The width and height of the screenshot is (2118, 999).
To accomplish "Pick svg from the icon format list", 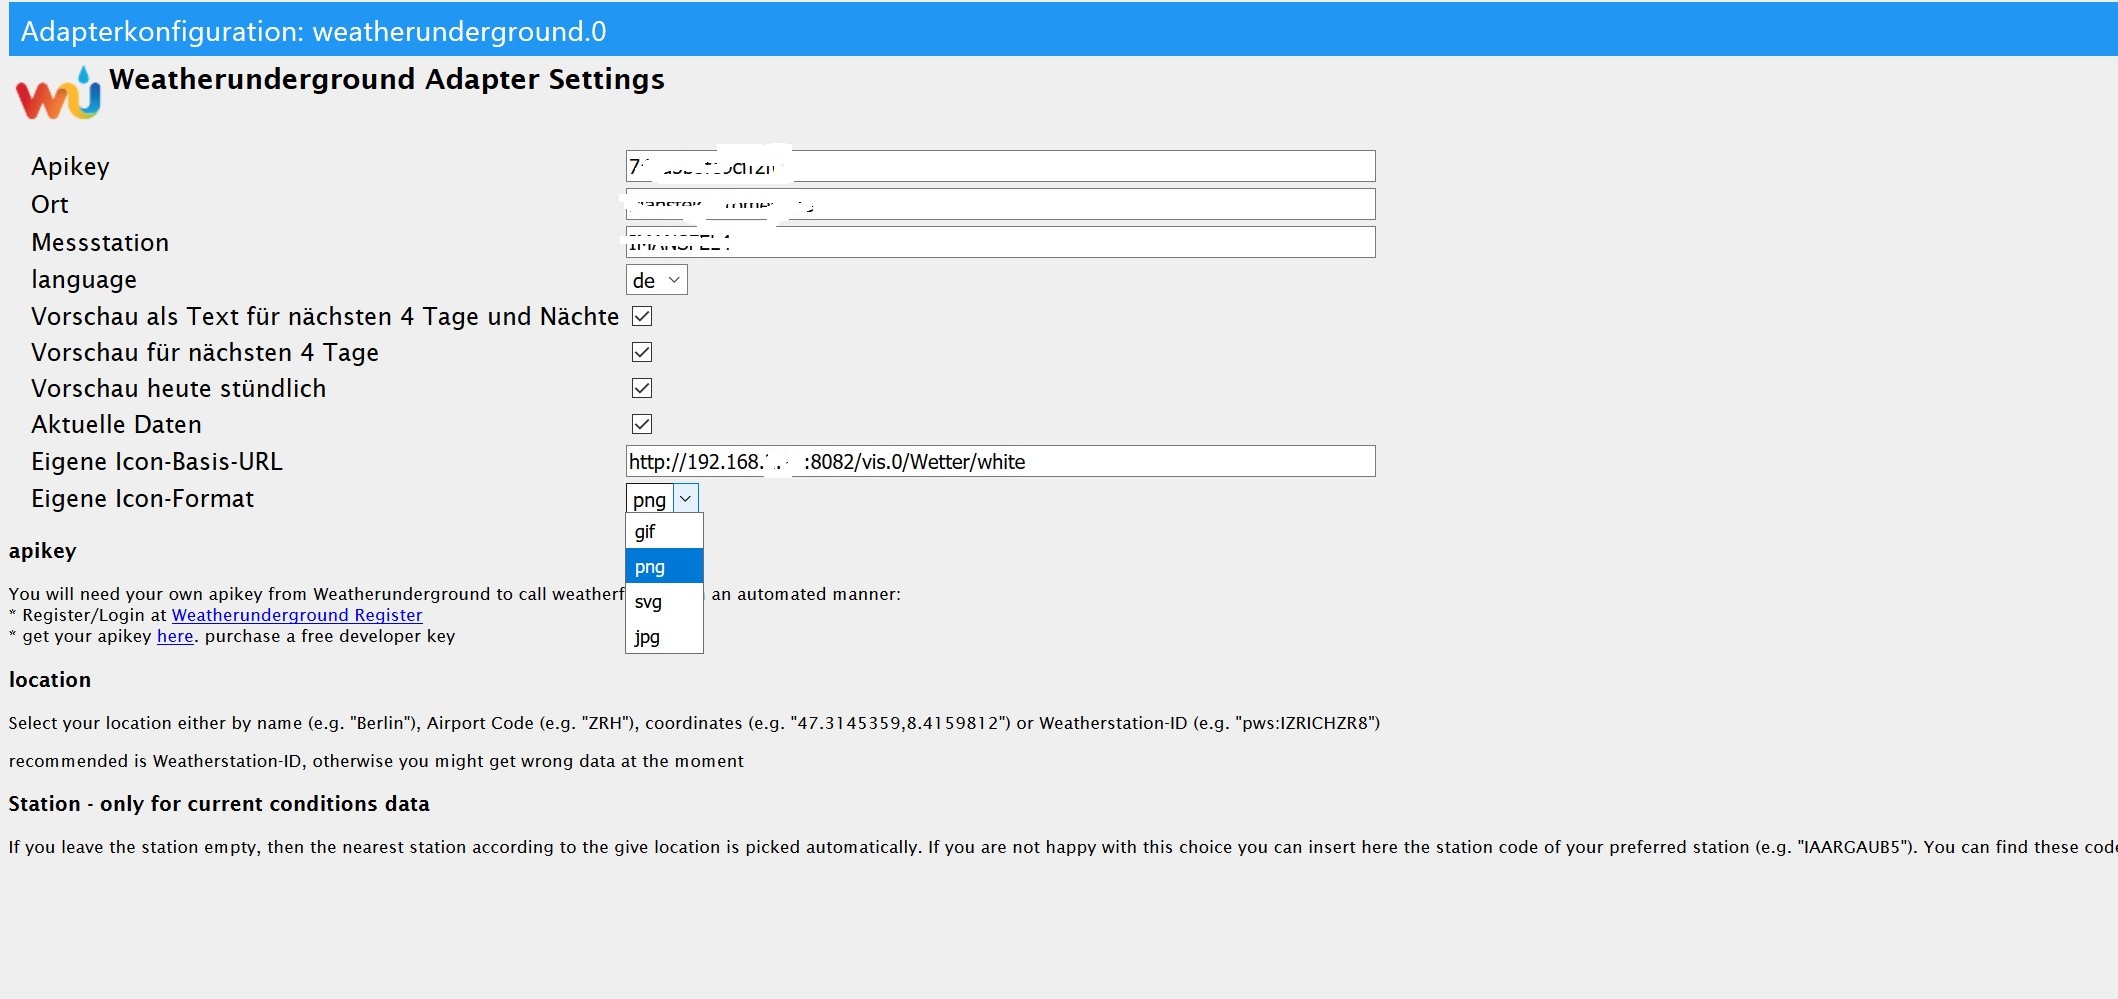I will click(664, 602).
